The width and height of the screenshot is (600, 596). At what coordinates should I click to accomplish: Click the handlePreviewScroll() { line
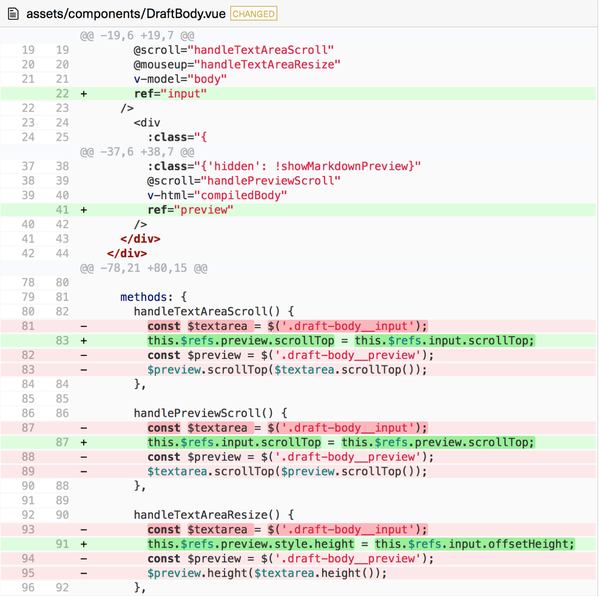tap(210, 414)
